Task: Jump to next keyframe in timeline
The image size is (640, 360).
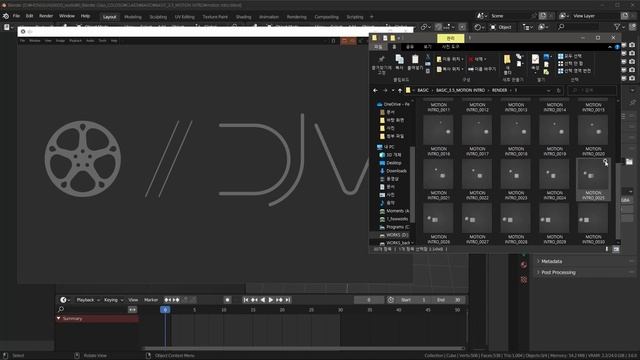Action: (x=279, y=300)
